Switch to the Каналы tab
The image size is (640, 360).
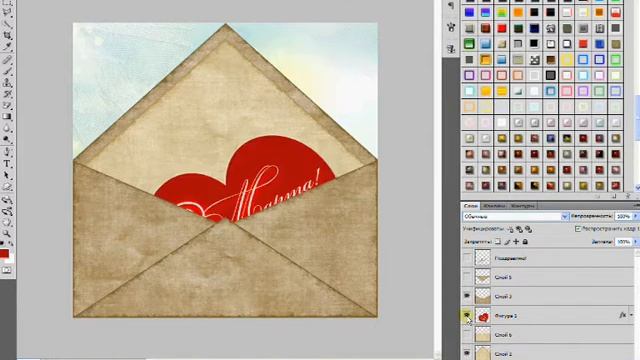tap(493, 206)
